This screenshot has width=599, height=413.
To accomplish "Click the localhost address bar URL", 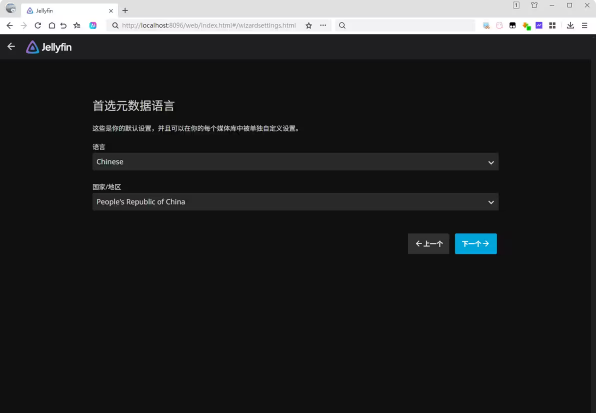I will click(x=209, y=26).
